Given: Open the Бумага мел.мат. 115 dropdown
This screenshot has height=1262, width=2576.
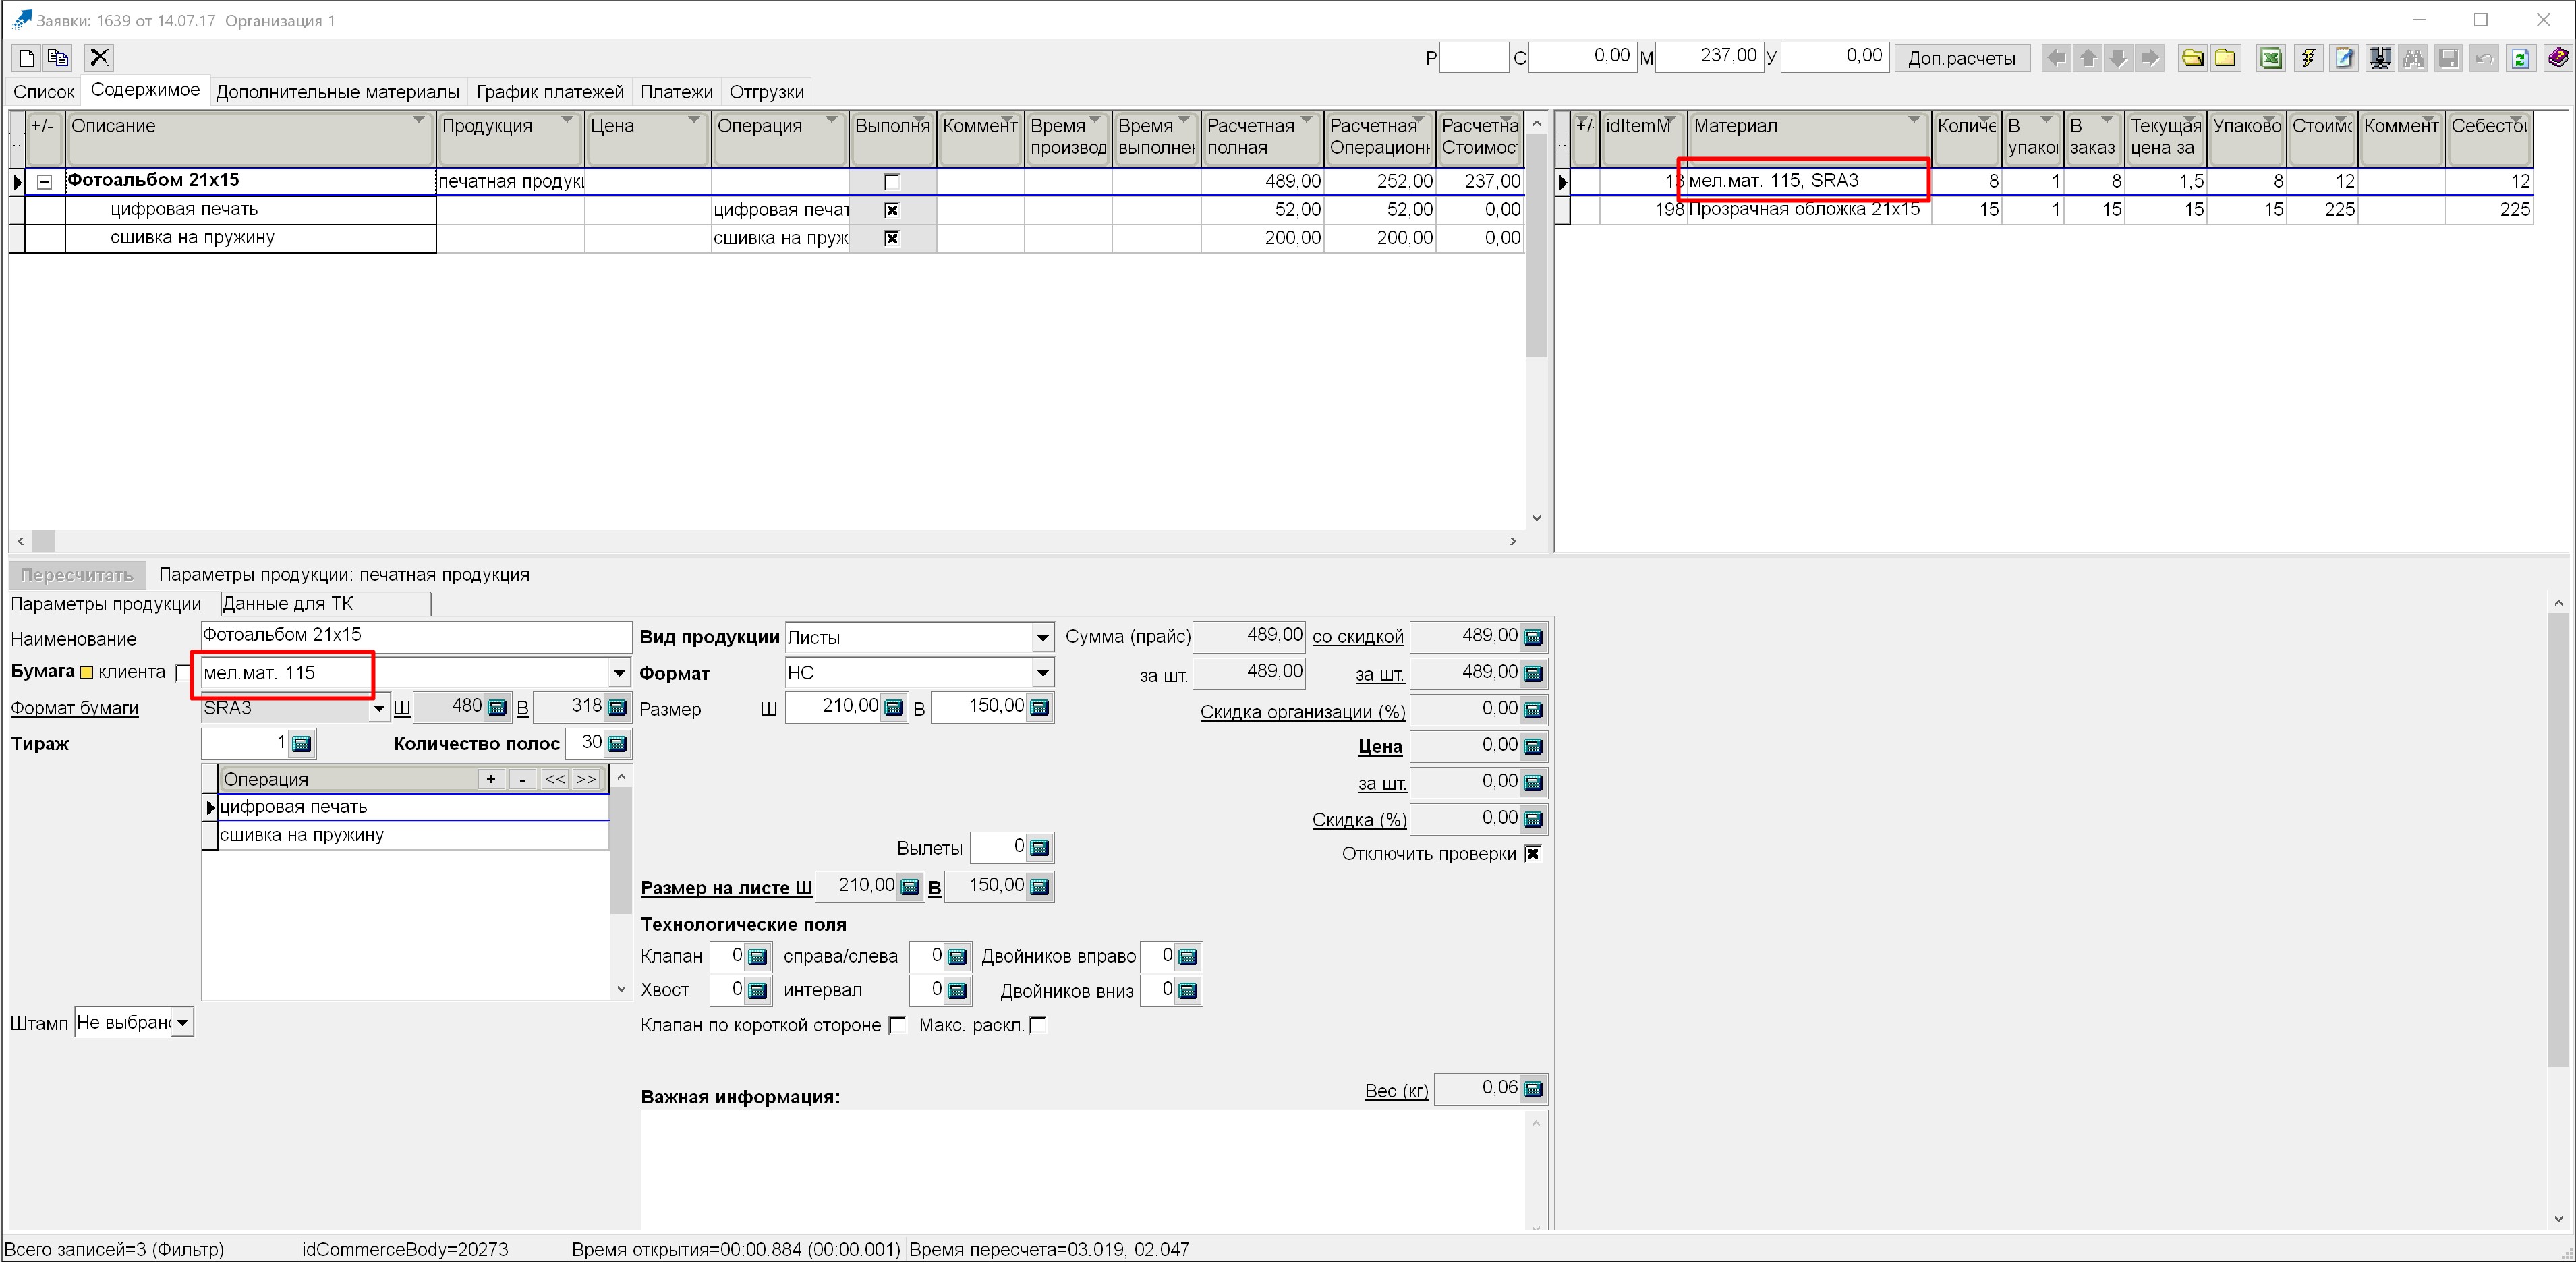Looking at the screenshot, I should (x=619, y=673).
